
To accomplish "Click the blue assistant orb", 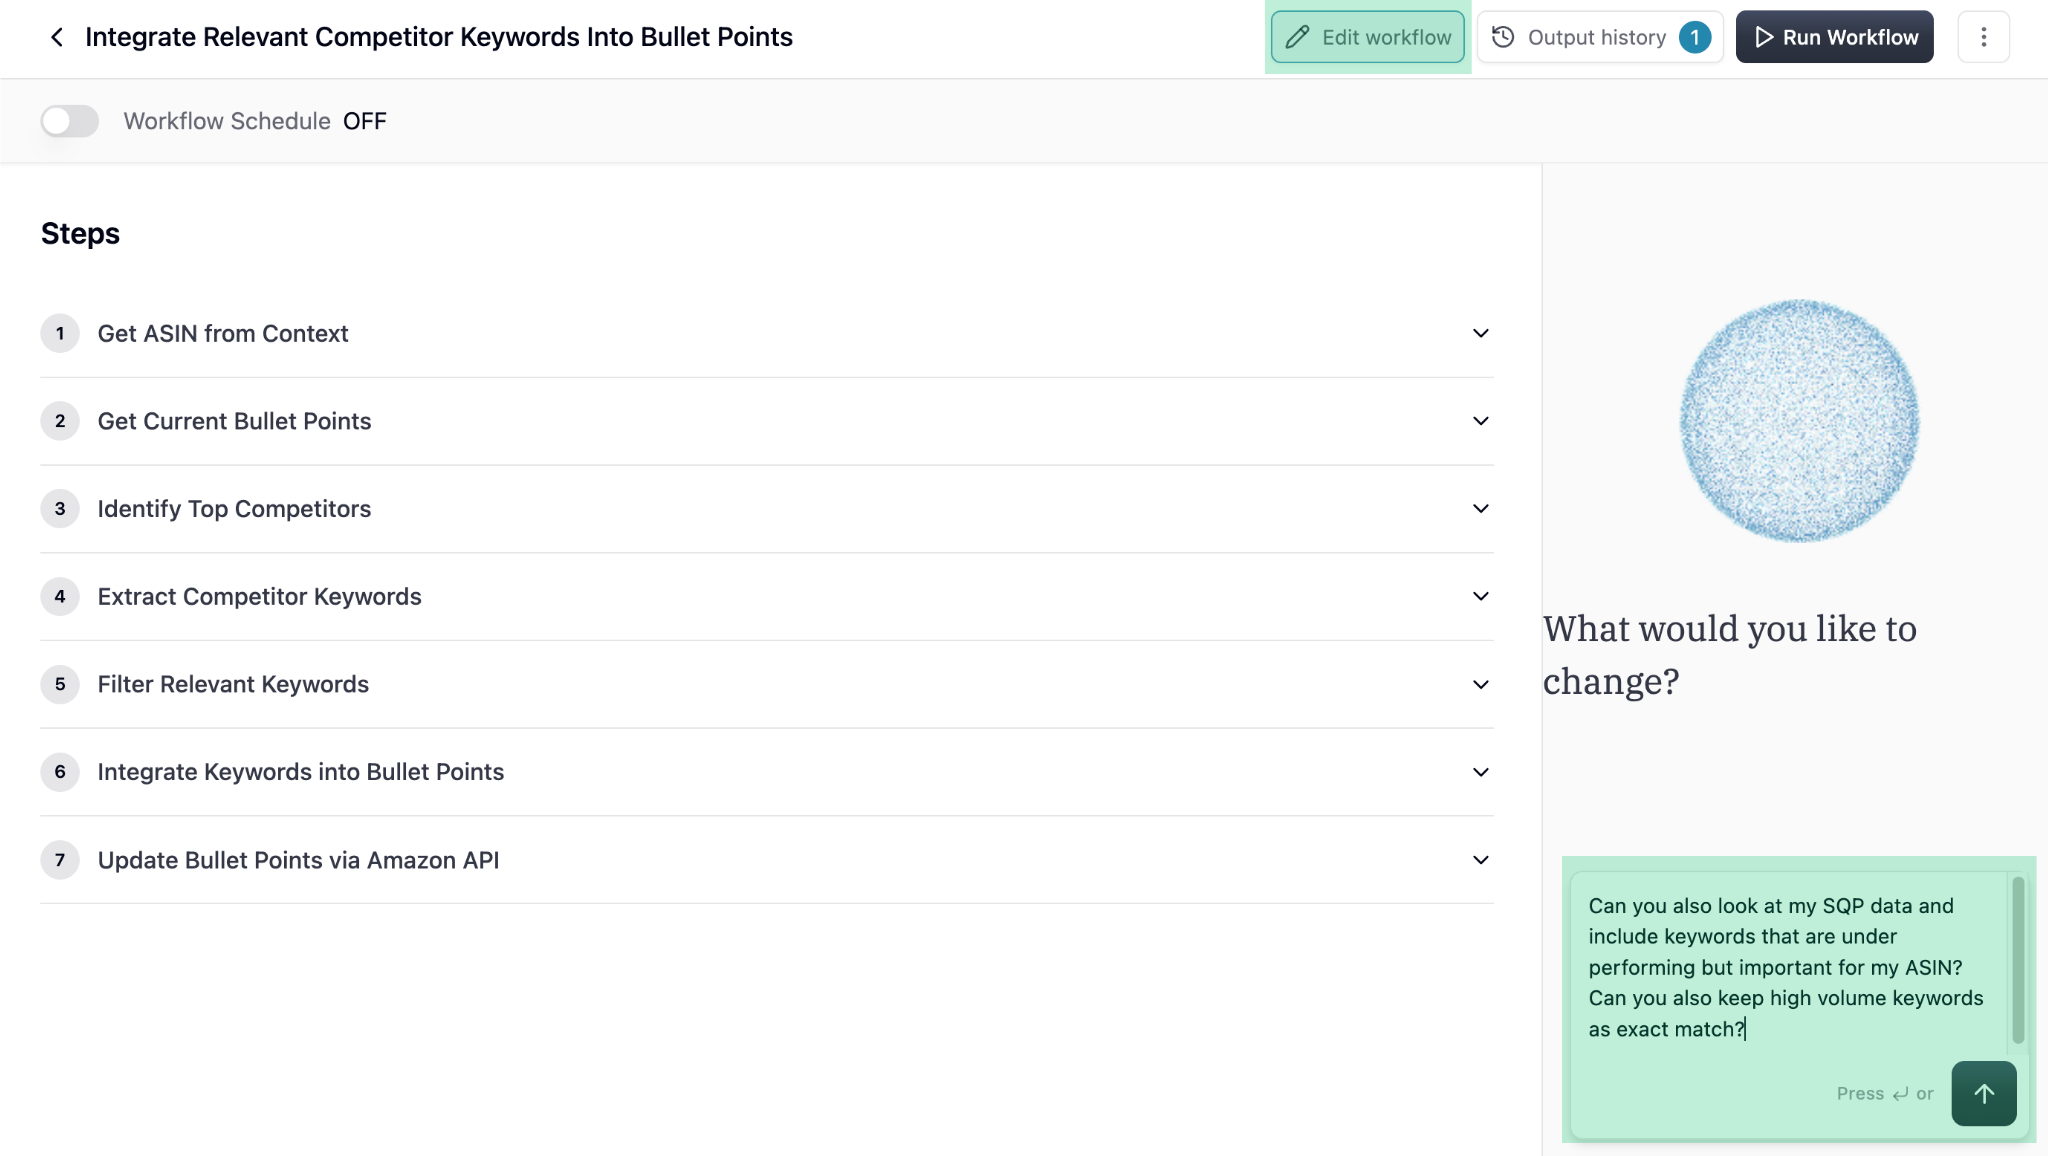I will click(x=1799, y=421).
